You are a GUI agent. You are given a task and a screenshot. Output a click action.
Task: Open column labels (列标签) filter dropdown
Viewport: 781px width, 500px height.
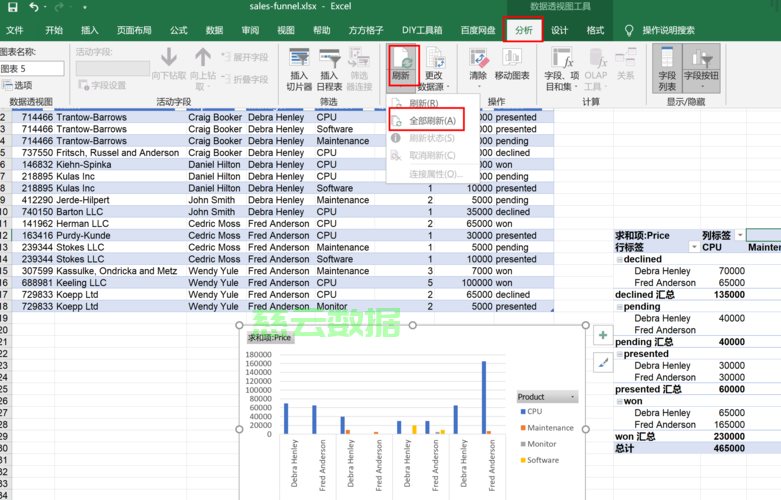click(x=740, y=235)
